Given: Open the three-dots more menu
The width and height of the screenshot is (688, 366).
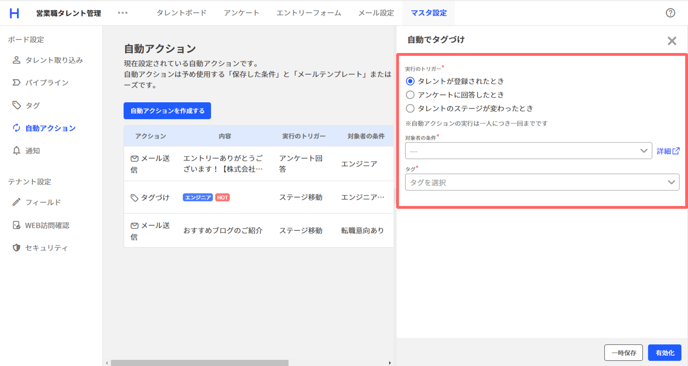Looking at the screenshot, I should (122, 13).
